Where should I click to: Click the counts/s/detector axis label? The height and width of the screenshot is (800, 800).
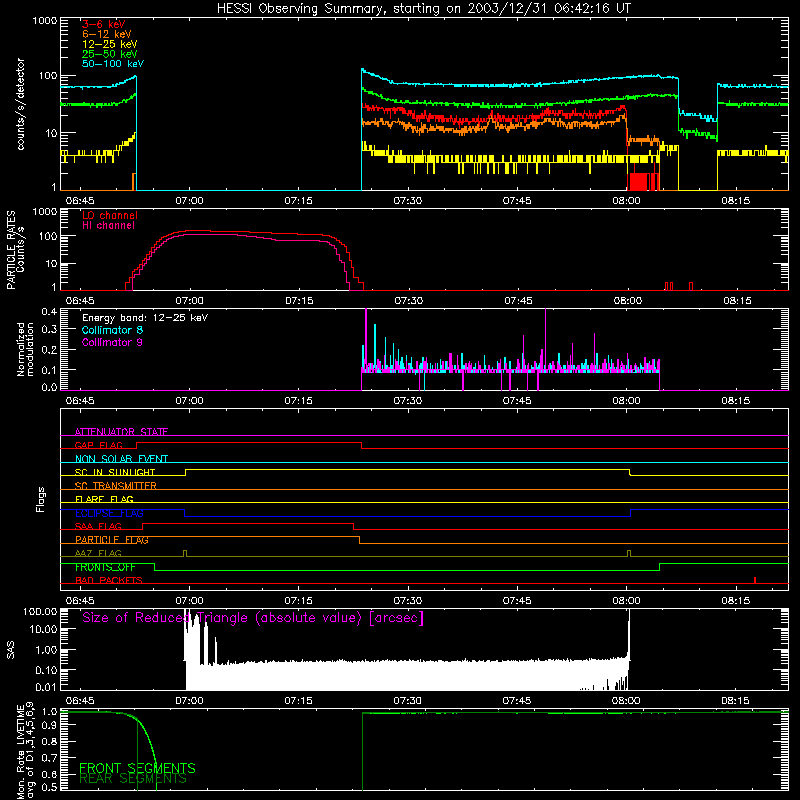click(20, 104)
